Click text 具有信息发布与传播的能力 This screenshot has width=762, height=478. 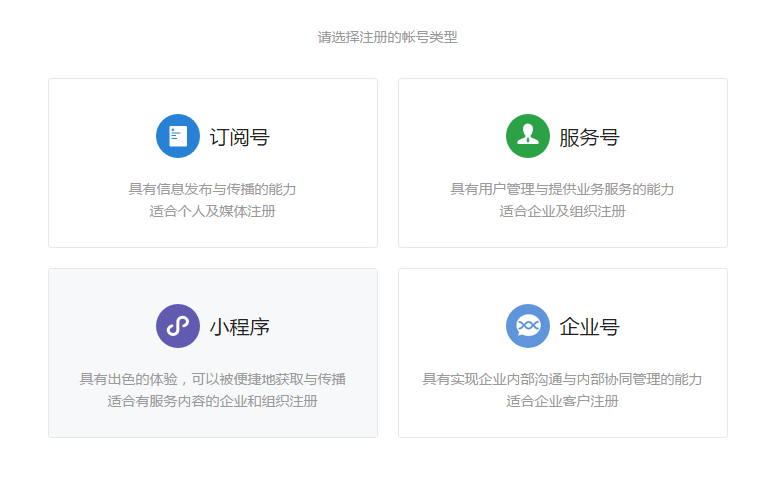(212, 189)
